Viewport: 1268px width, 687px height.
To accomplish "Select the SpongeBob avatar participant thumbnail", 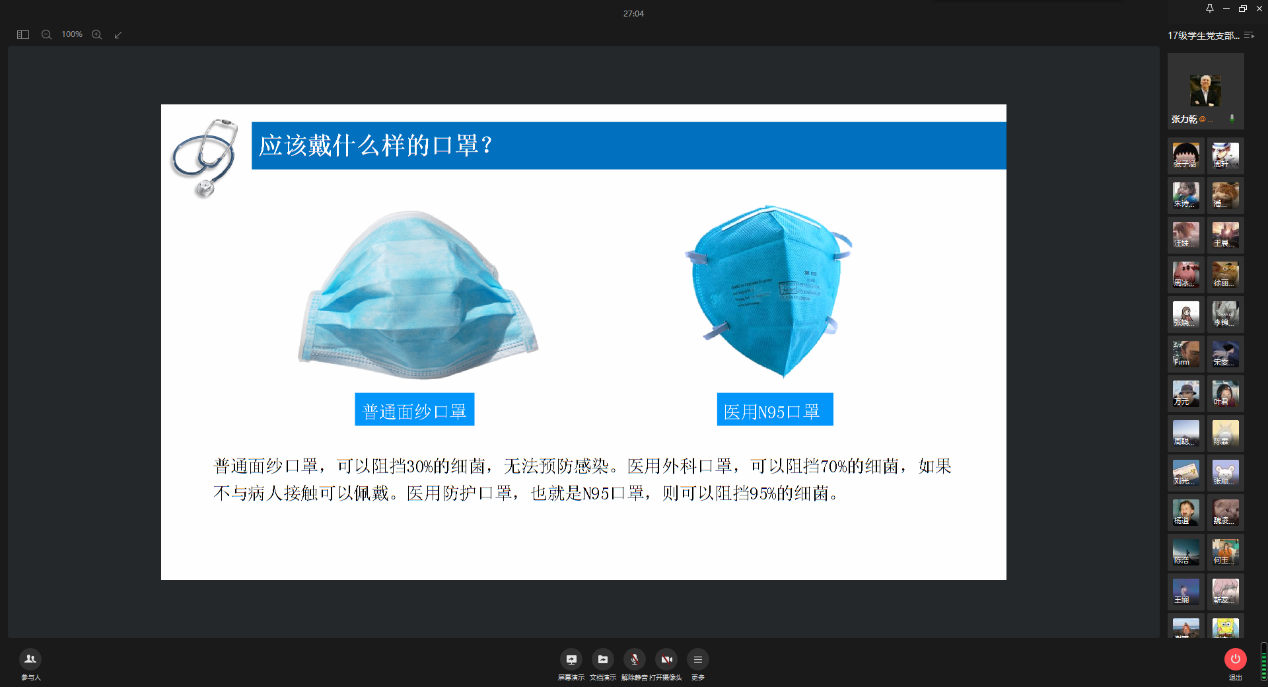I will (x=1225, y=628).
